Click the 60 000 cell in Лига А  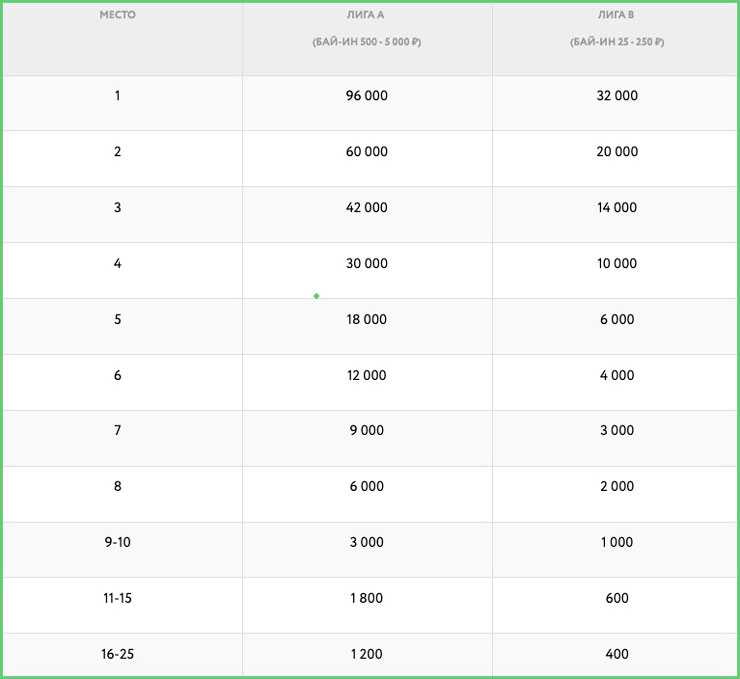pyautogui.click(x=366, y=152)
